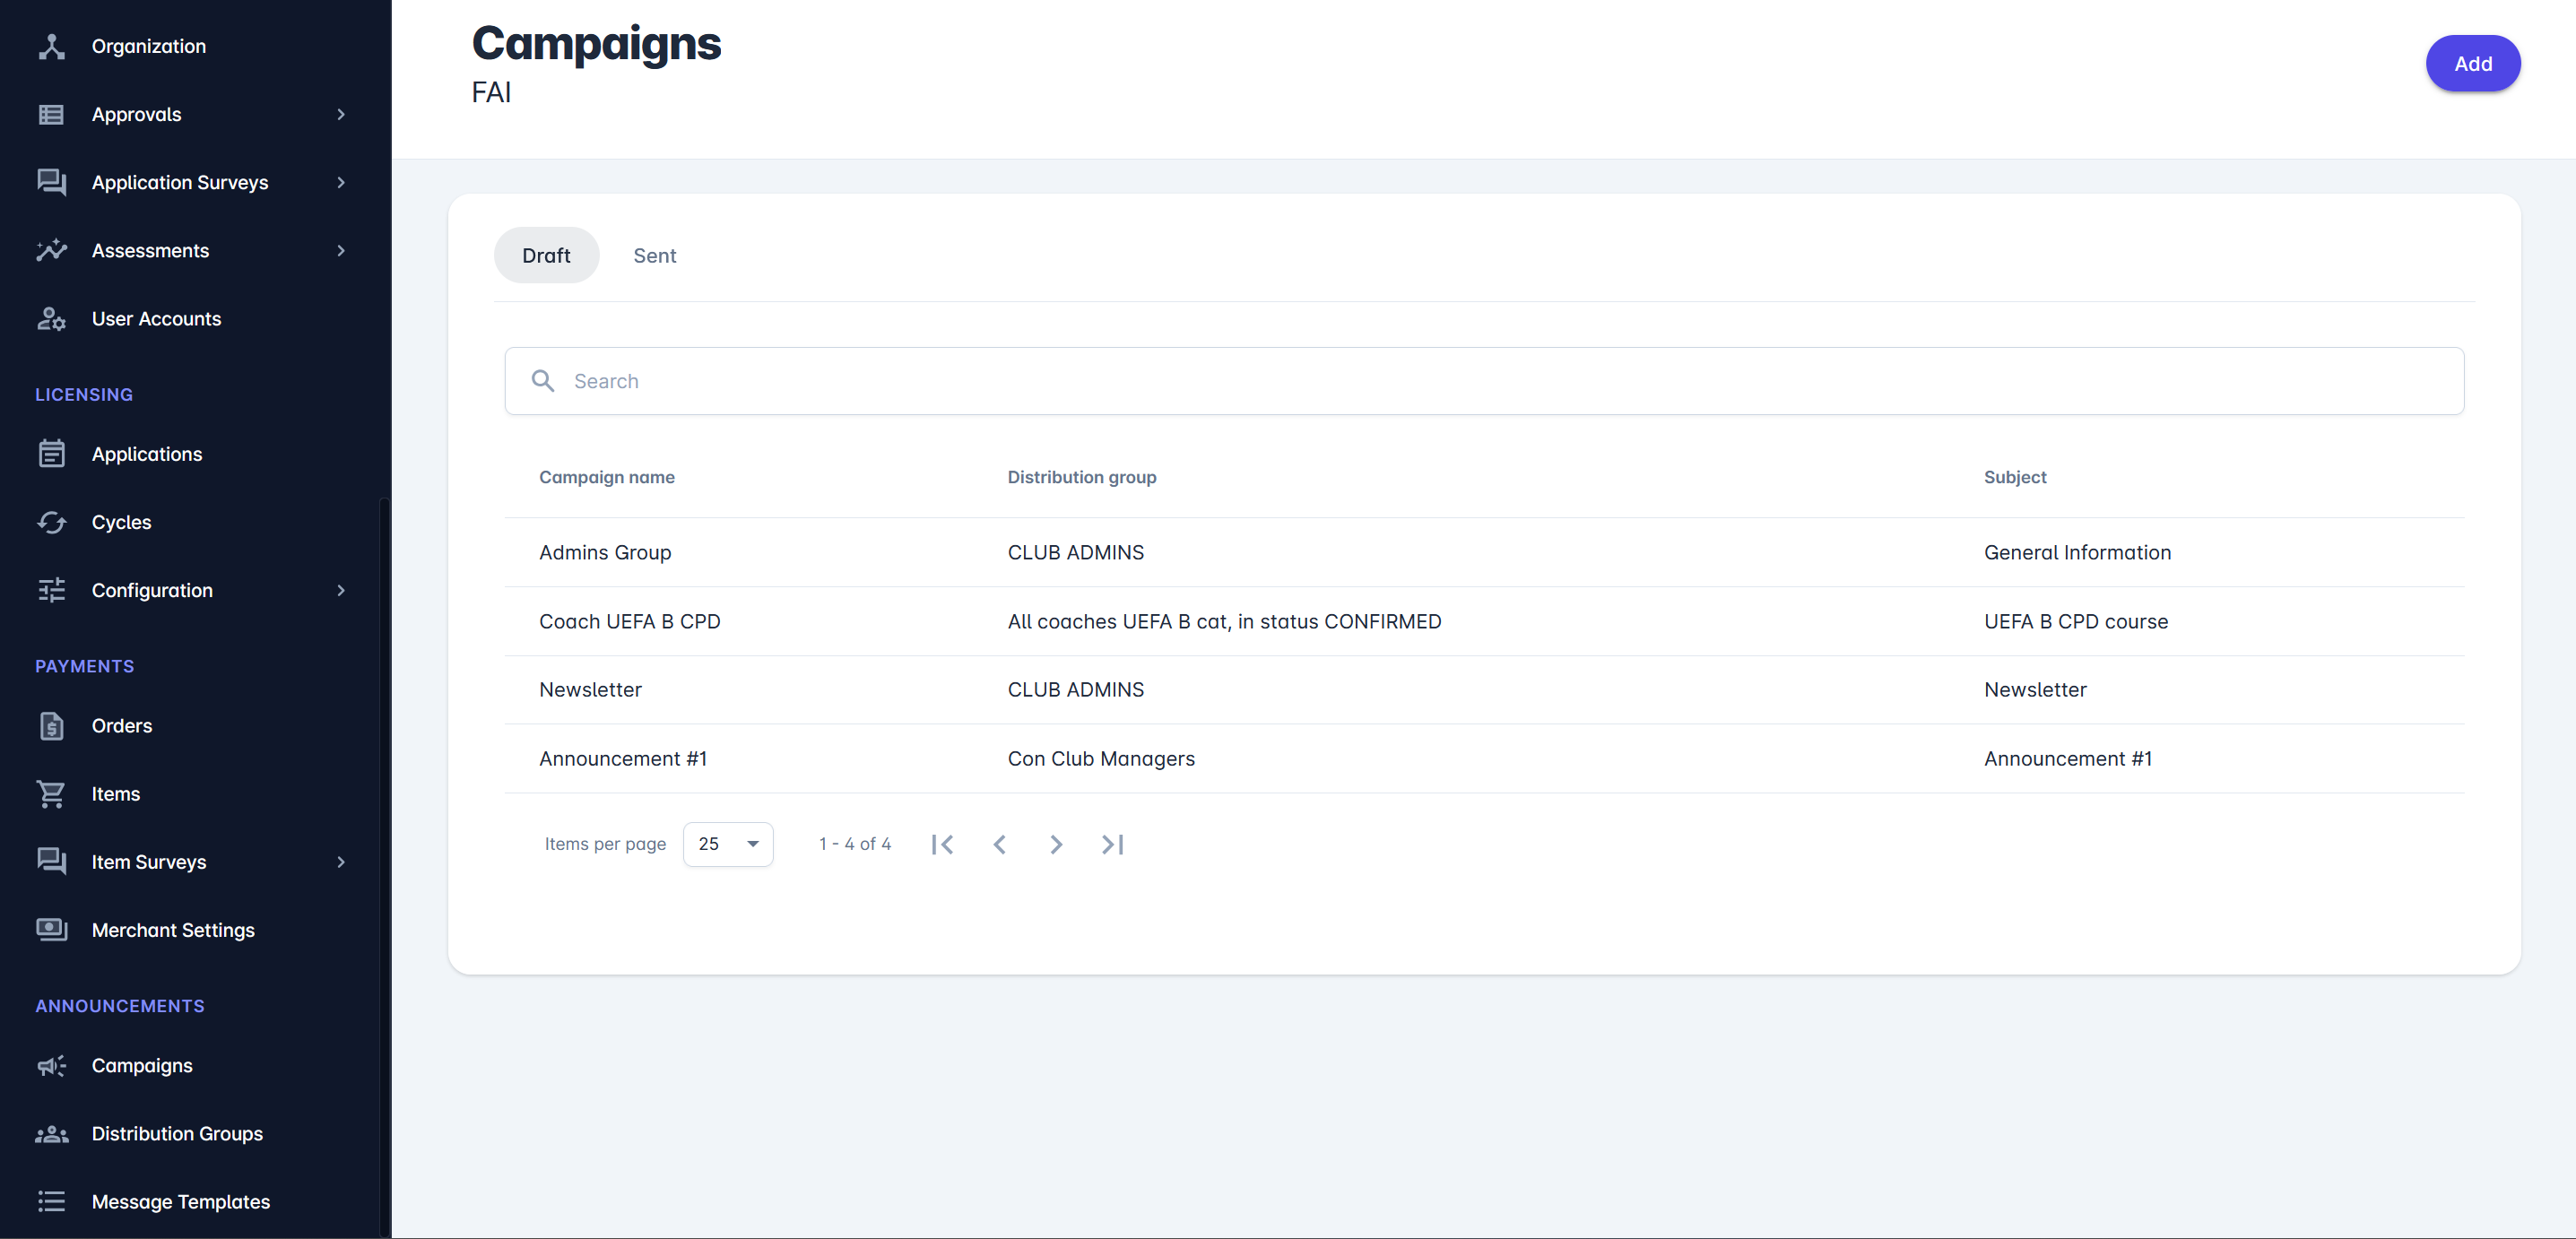Click the Organization sidebar icon
2576x1239 pixels.
point(51,46)
